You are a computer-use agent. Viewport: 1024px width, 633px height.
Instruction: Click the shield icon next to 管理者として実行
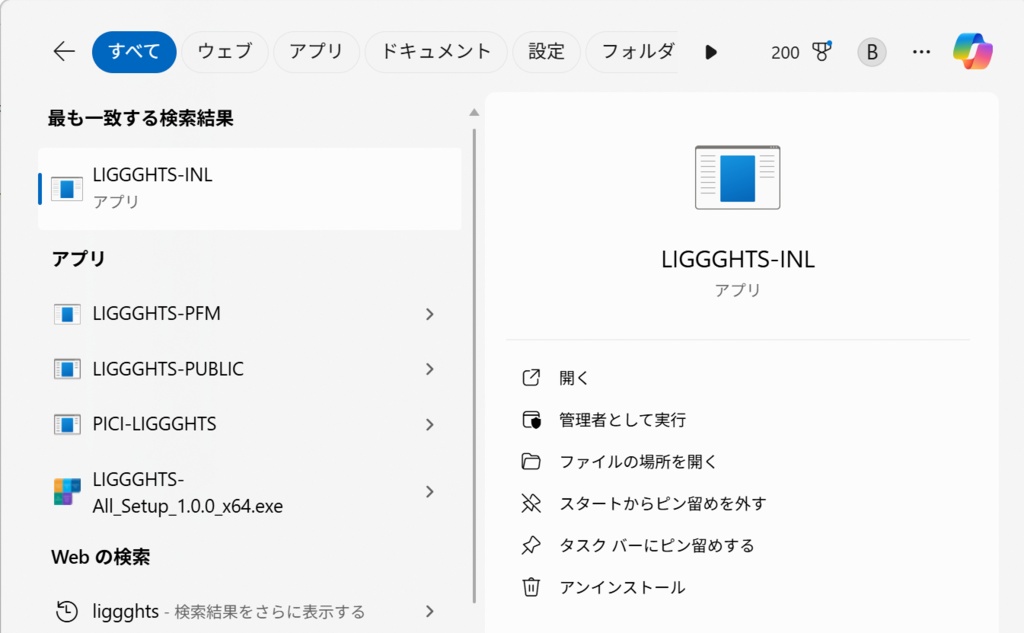[x=532, y=419]
